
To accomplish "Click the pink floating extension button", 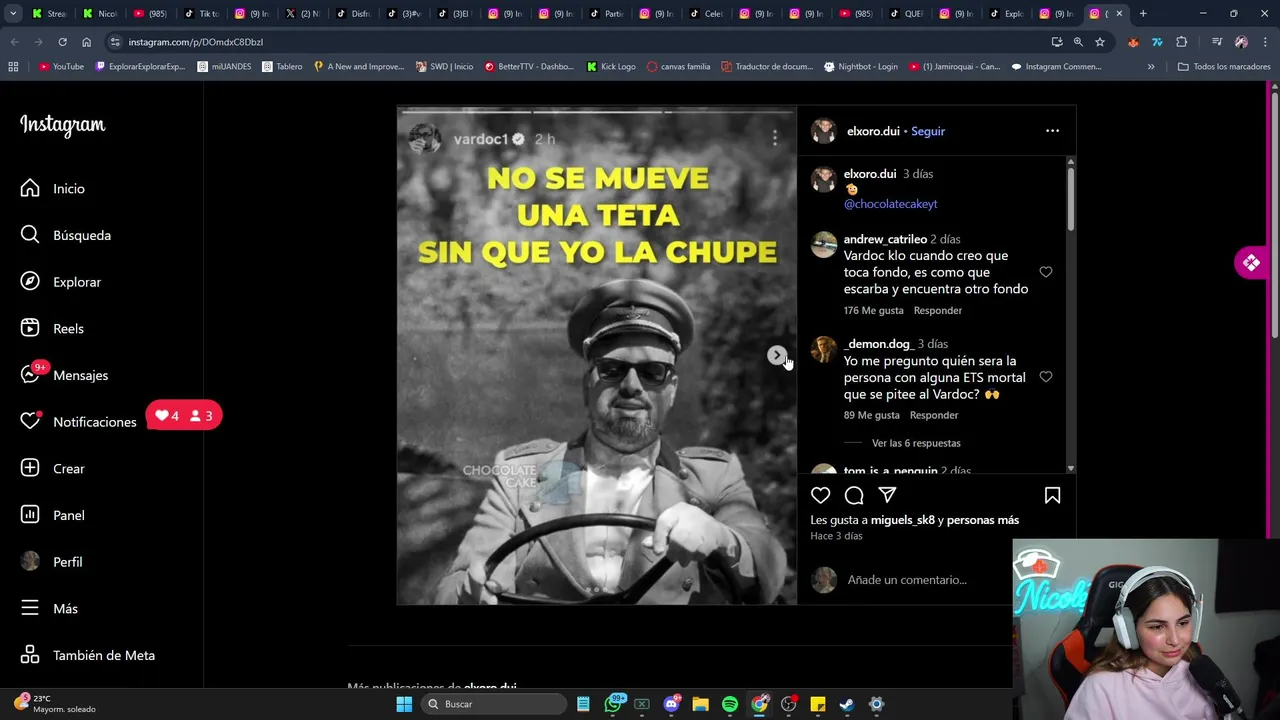I will coord(1251,263).
